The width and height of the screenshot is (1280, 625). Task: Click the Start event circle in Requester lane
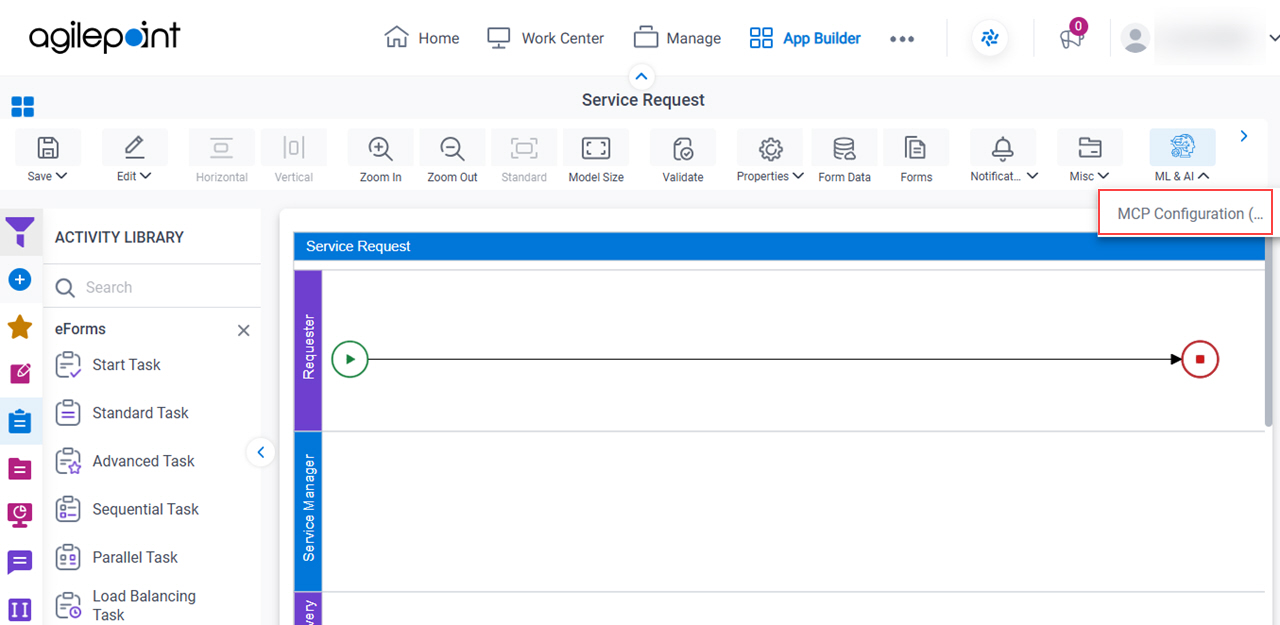click(350, 359)
